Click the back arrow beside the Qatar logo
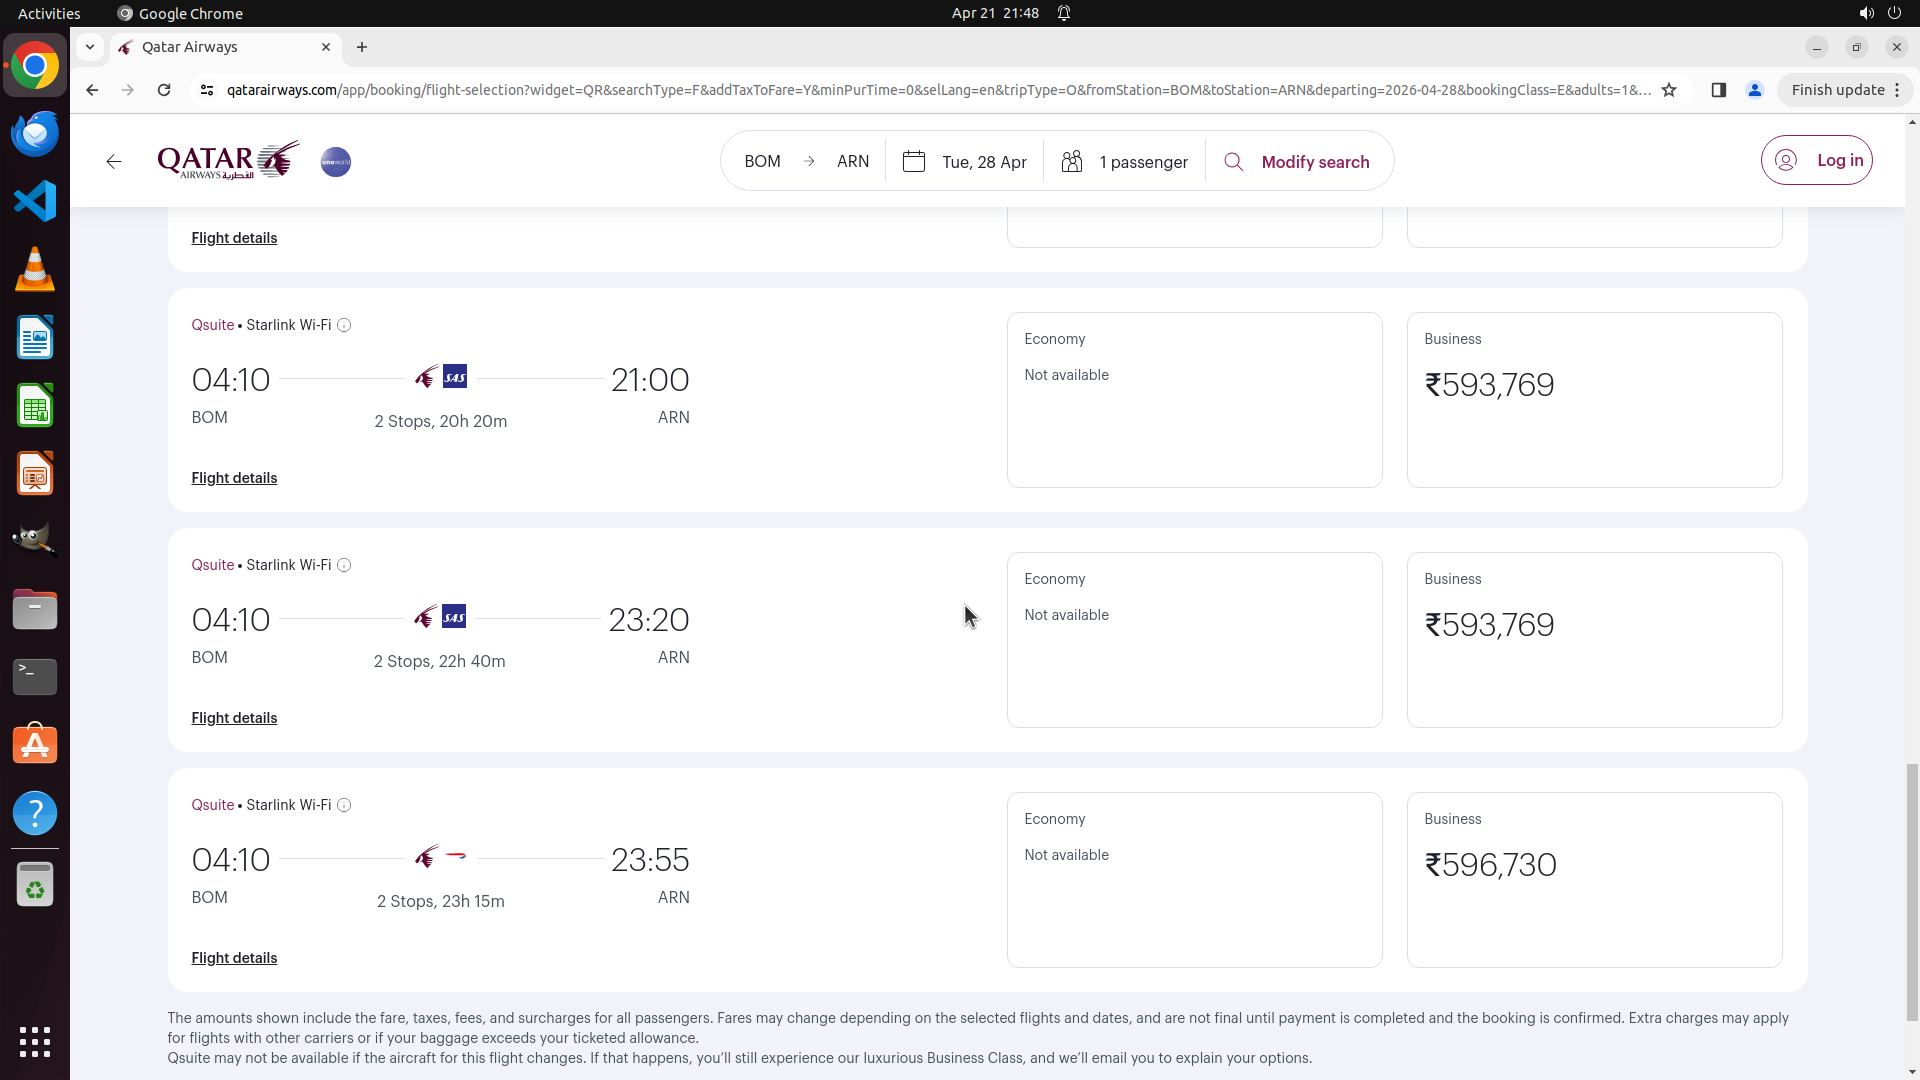This screenshot has width=1920, height=1080. pos(114,162)
